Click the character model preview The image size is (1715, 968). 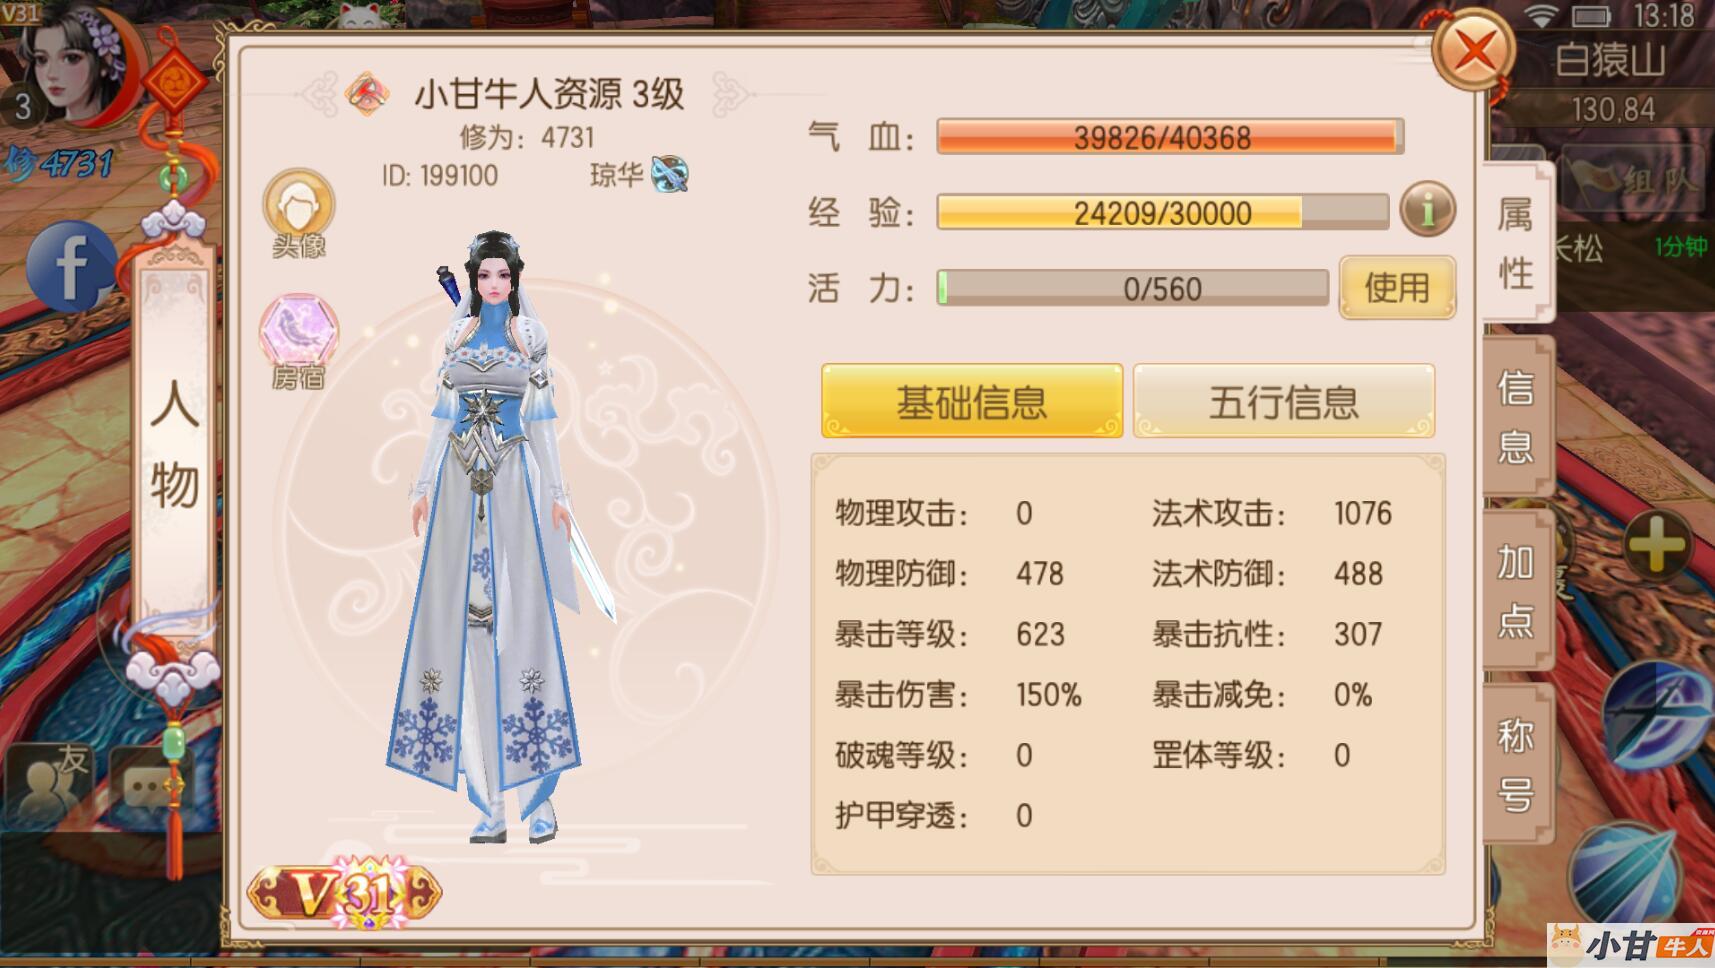[497, 535]
